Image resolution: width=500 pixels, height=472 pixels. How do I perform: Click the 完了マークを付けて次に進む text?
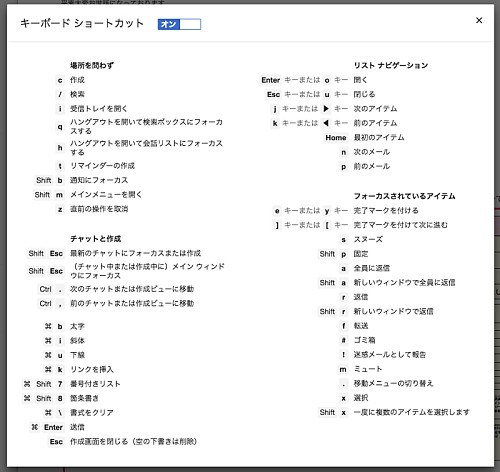point(401,225)
